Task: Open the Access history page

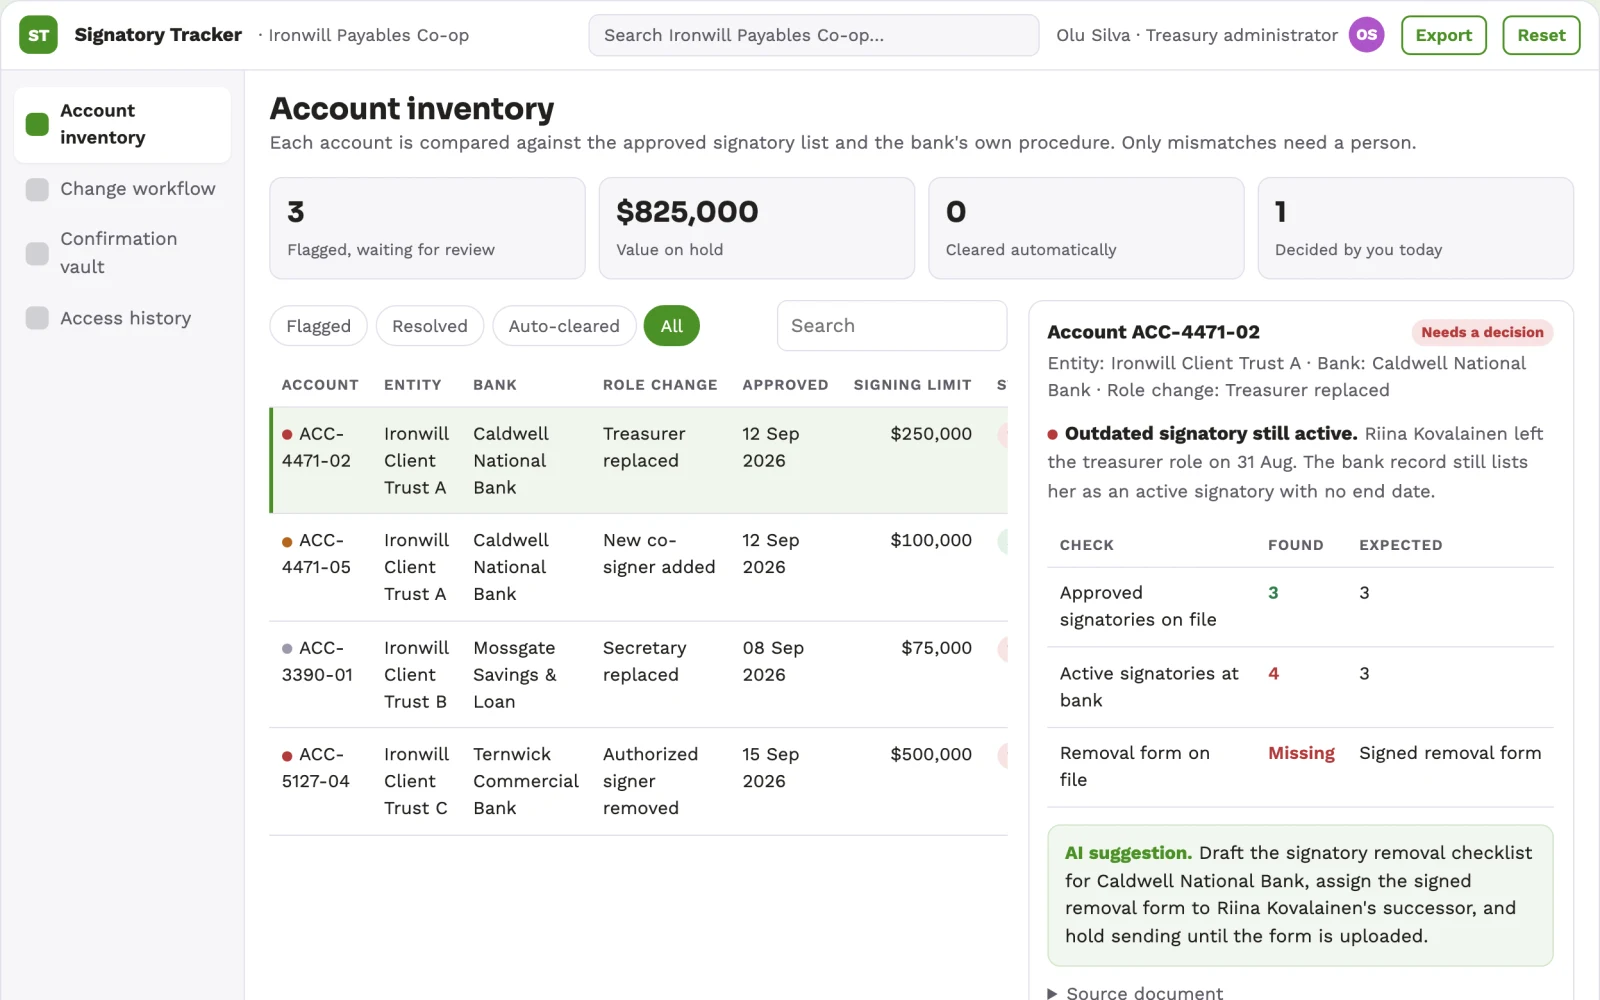Action: point(122,318)
